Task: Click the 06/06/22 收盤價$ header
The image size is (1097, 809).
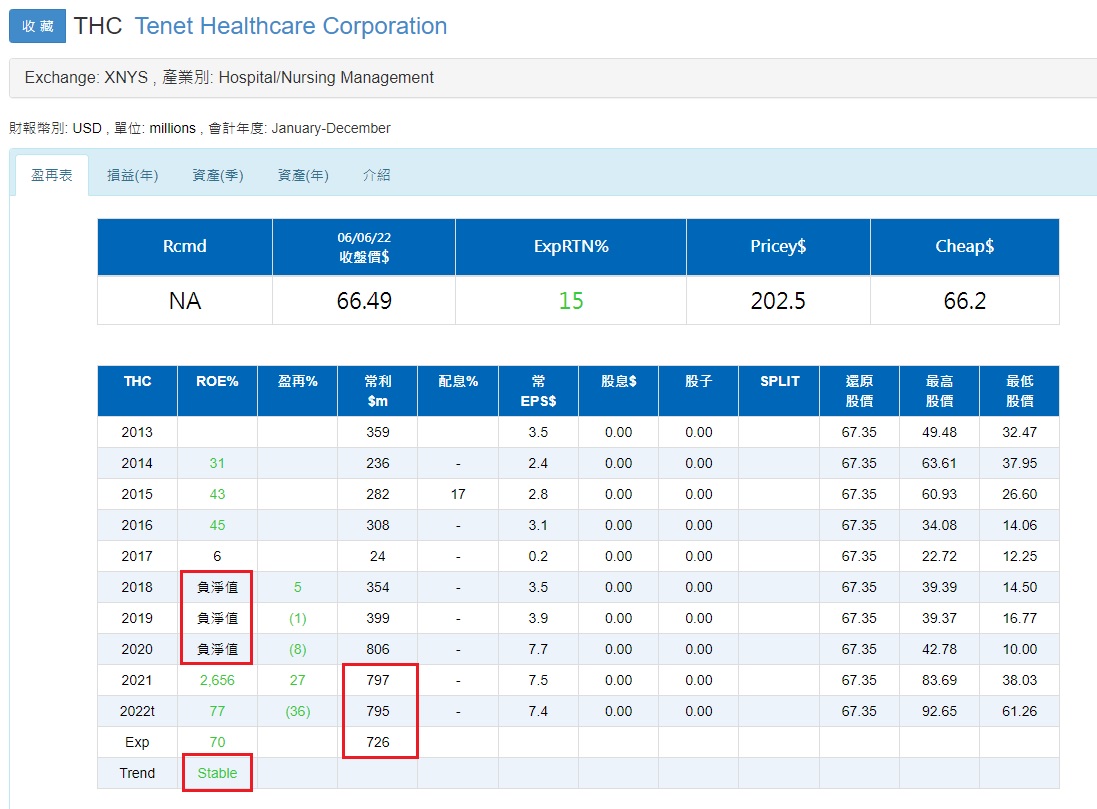Action: point(364,246)
